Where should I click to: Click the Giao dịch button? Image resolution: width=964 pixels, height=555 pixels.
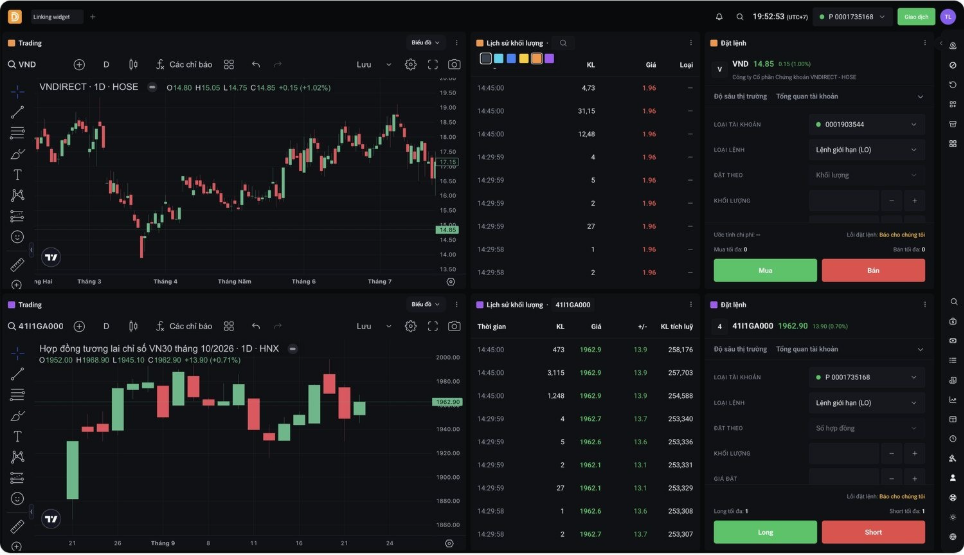click(x=916, y=17)
